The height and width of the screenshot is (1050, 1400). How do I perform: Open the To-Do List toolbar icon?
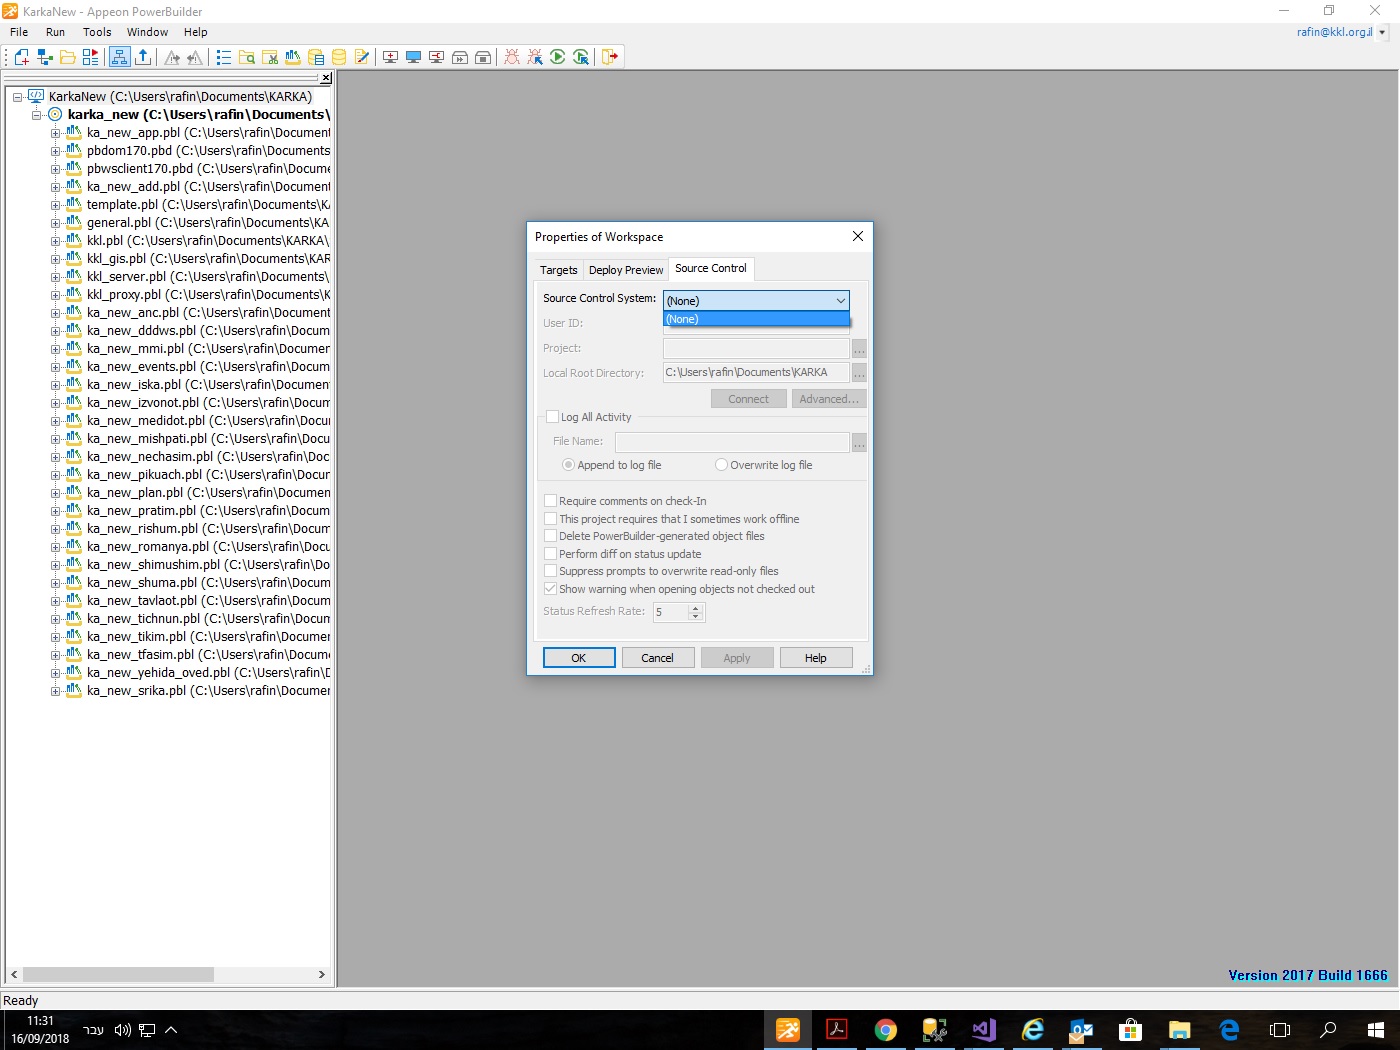(223, 57)
